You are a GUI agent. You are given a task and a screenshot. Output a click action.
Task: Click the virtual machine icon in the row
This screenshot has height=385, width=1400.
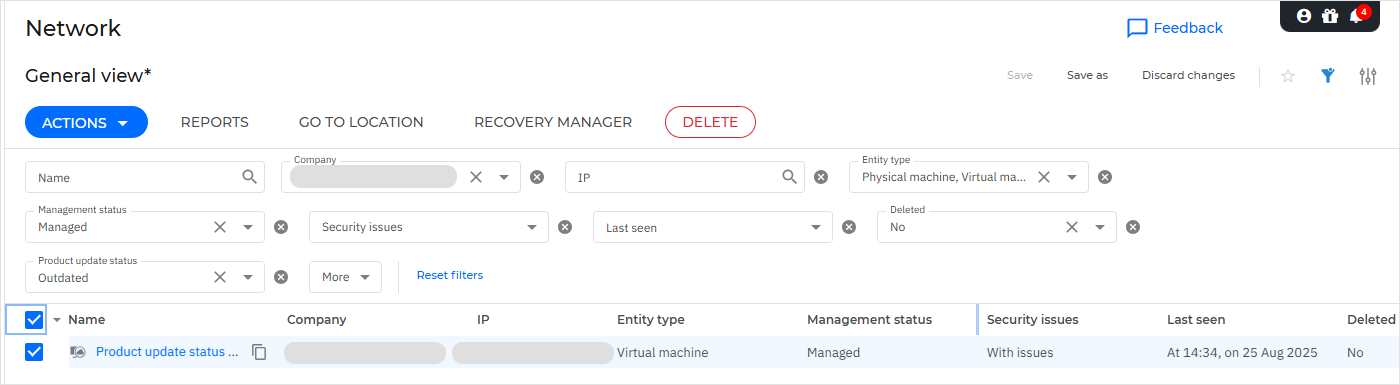[x=78, y=352]
